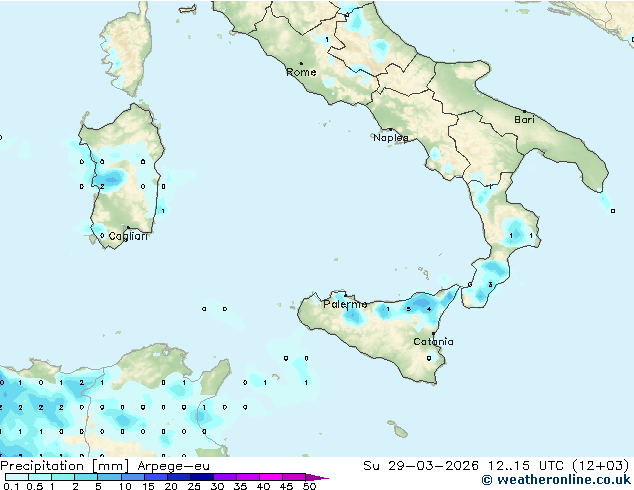Select the 2–5 mm legend swatch

click(86, 477)
